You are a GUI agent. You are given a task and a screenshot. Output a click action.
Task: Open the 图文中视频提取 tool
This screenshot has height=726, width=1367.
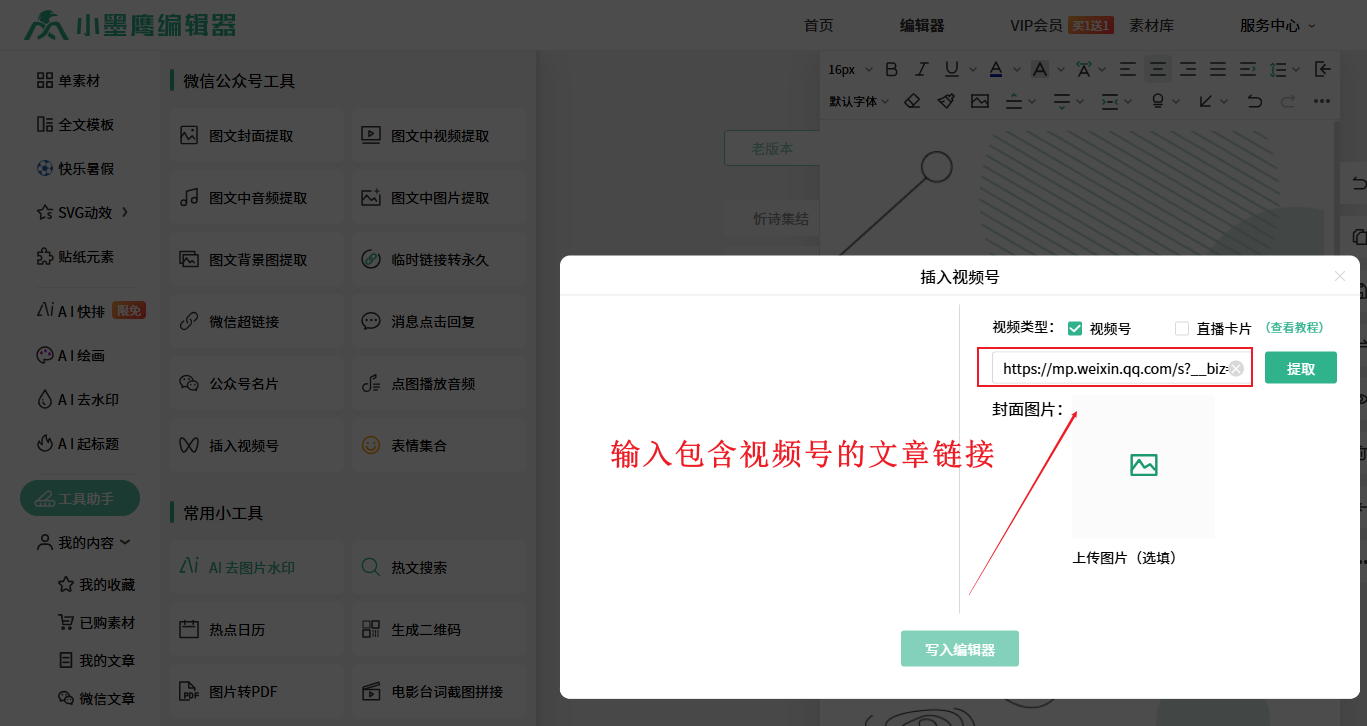[x=438, y=136]
